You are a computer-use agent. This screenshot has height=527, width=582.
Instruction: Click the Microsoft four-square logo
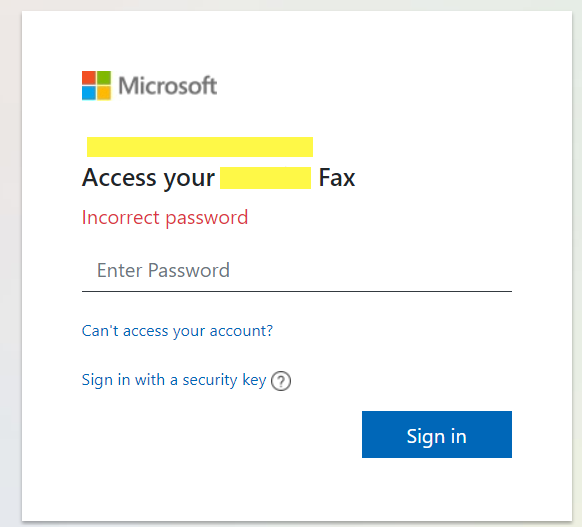(x=96, y=85)
